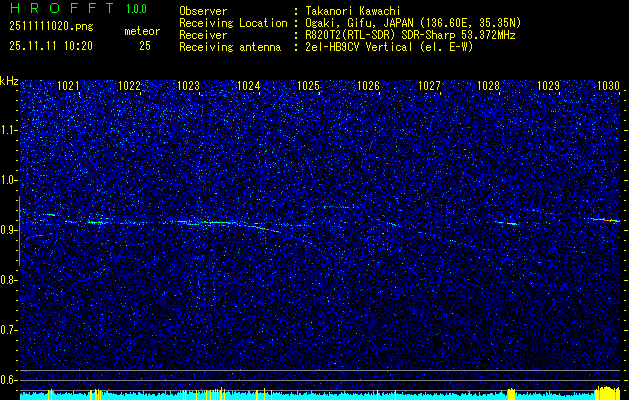The width and height of the screenshot is (629, 400).
Task: Click the meteor label
Action: pos(142,31)
